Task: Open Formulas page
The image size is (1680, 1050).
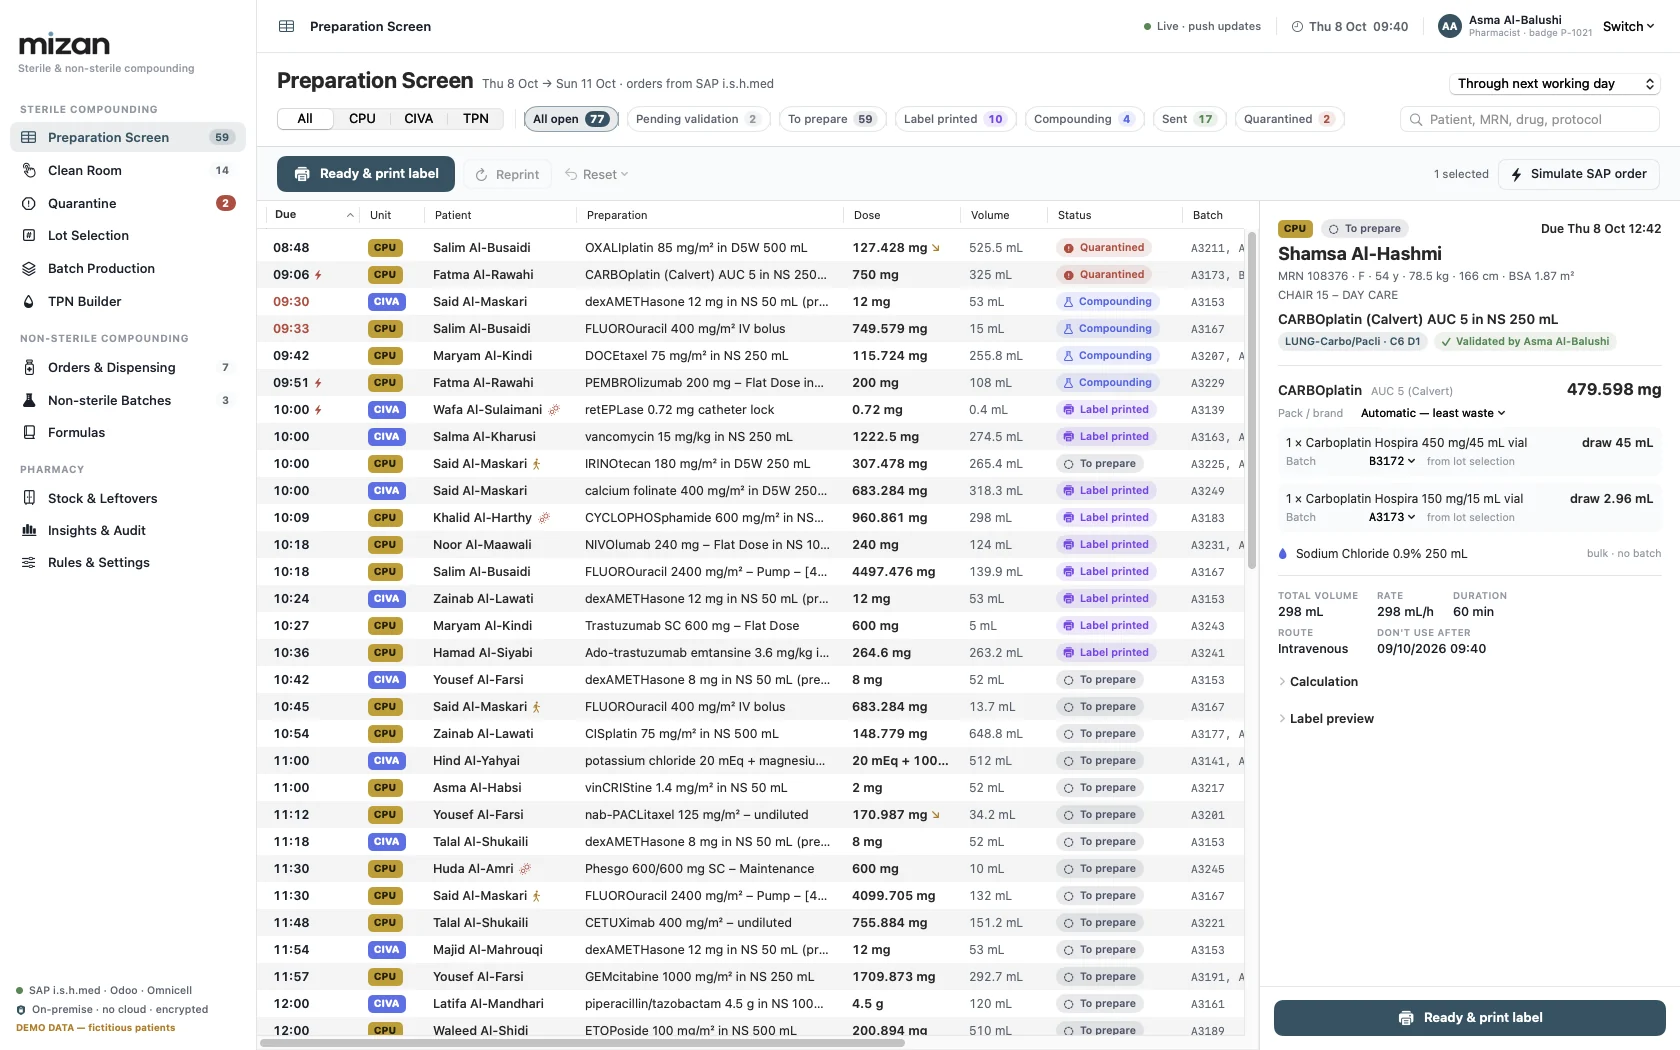Action: (x=128, y=432)
